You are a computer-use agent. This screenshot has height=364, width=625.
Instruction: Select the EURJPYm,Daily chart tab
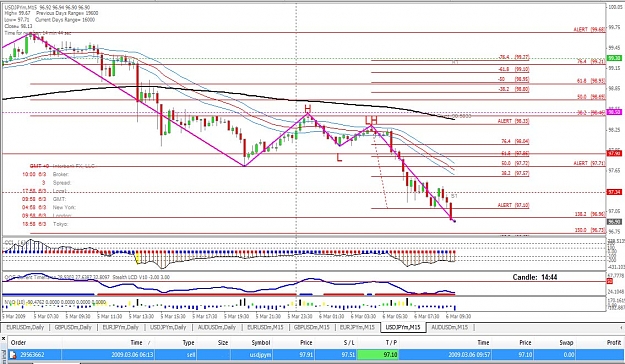point(121,327)
